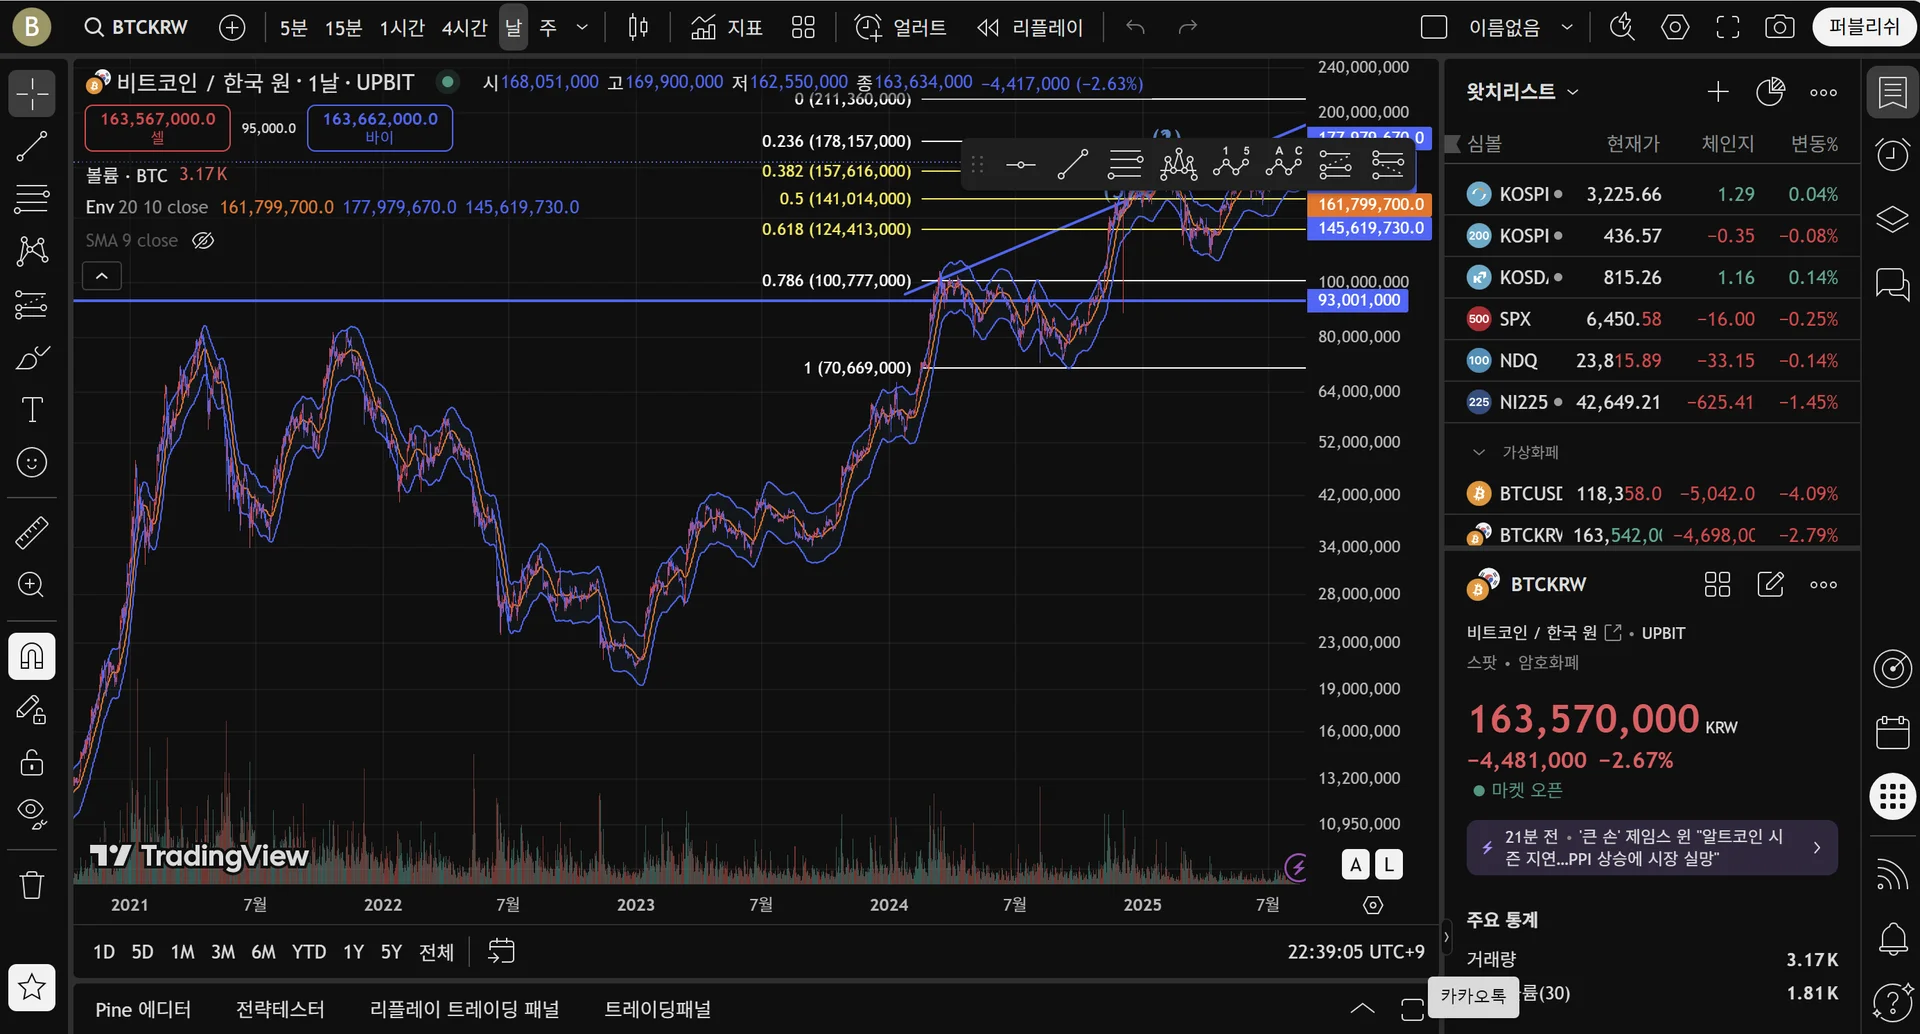Image resolution: width=1920 pixels, height=1034 pixels.
Task: Toggle stay in drawing mode
Action: [32, 710]
